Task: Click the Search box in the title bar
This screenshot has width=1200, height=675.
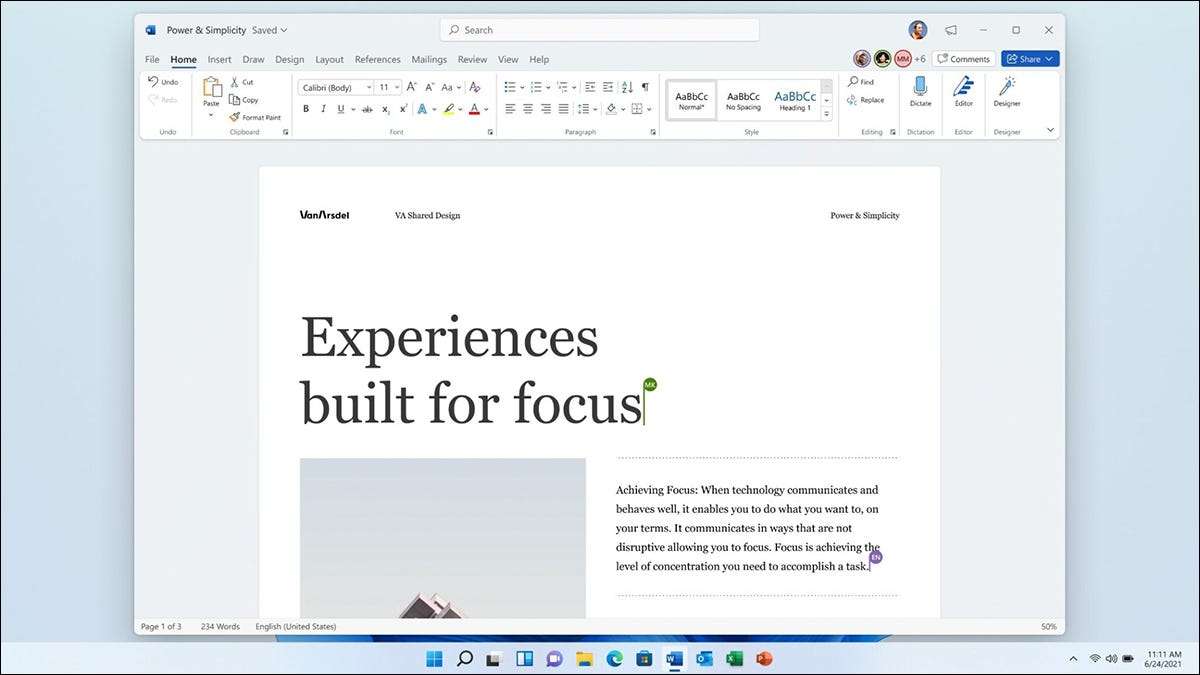Action: pyautogui.click(x=599, y=30)
